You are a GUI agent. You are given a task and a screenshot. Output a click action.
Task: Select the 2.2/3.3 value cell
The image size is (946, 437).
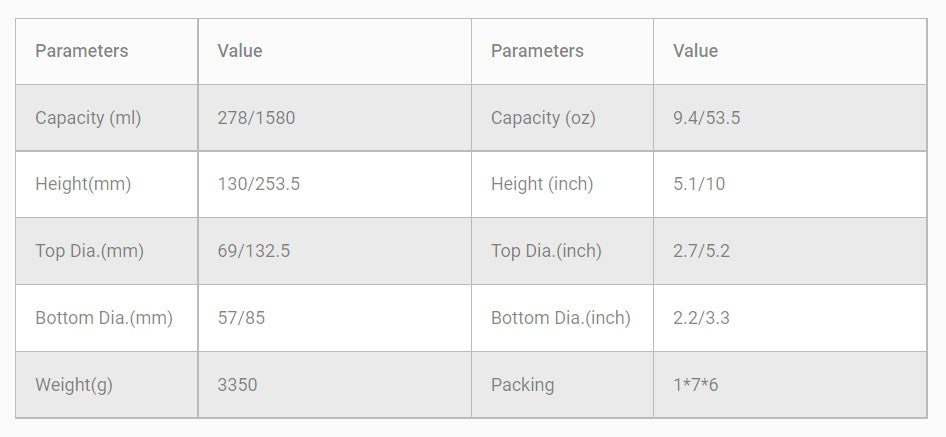[702, 318]
